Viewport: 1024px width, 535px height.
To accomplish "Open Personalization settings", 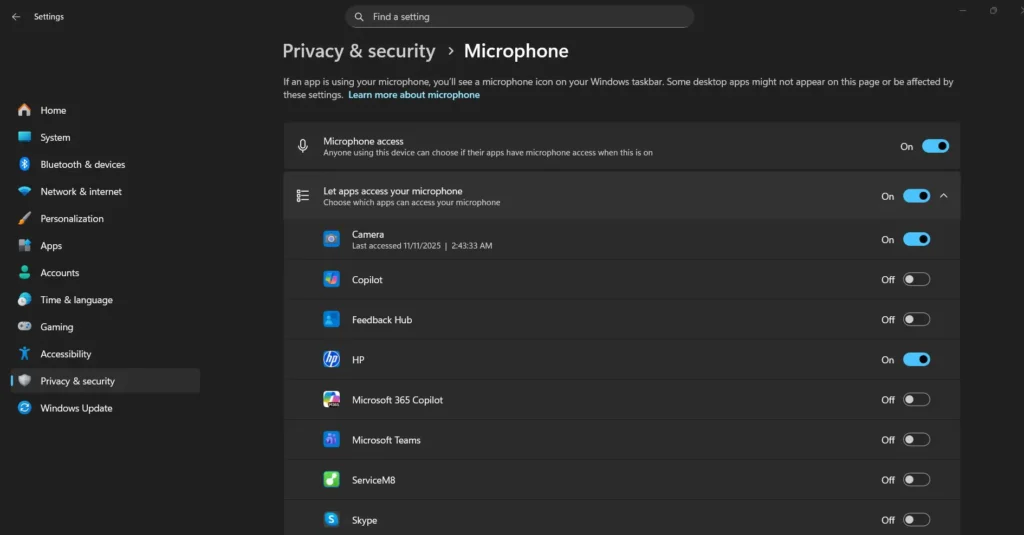I will 106,219.
